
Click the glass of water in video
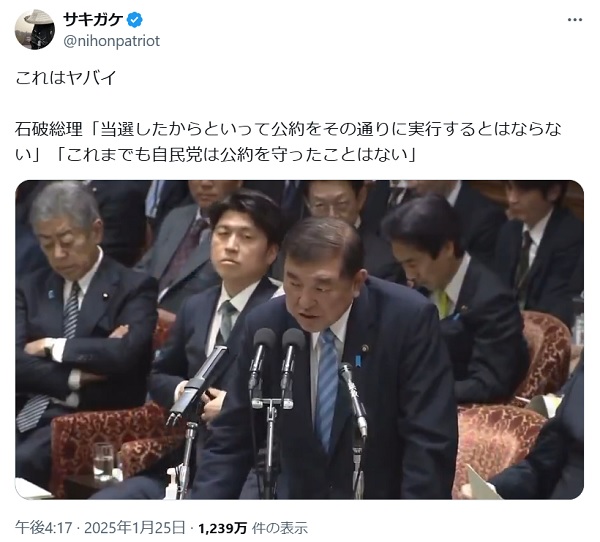tap(103, 462)
